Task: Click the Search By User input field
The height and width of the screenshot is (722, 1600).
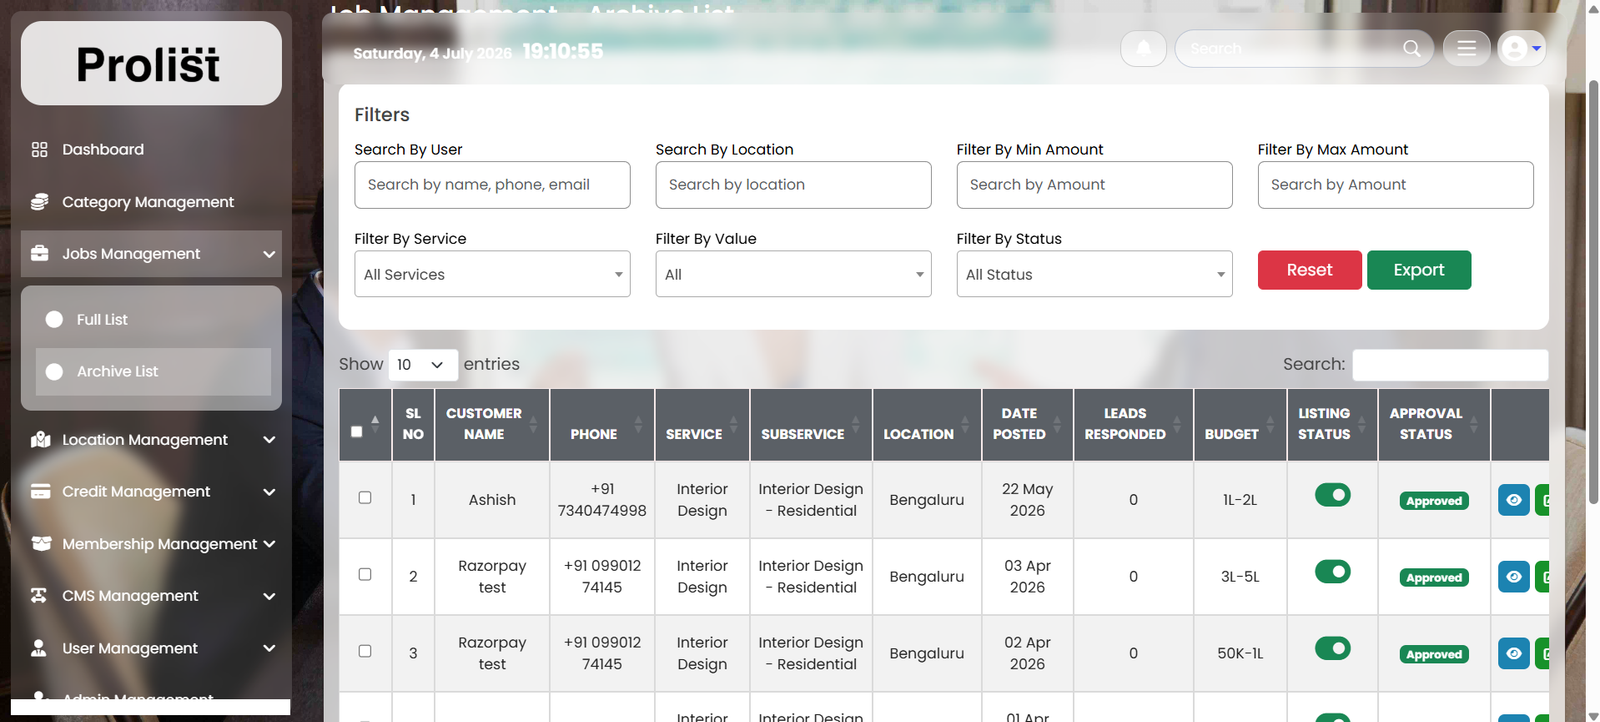Action: tap(492, 185)
